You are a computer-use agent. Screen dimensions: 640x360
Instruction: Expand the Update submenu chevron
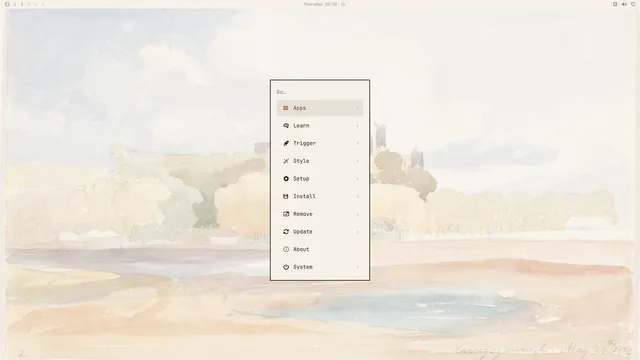(358, 231)
